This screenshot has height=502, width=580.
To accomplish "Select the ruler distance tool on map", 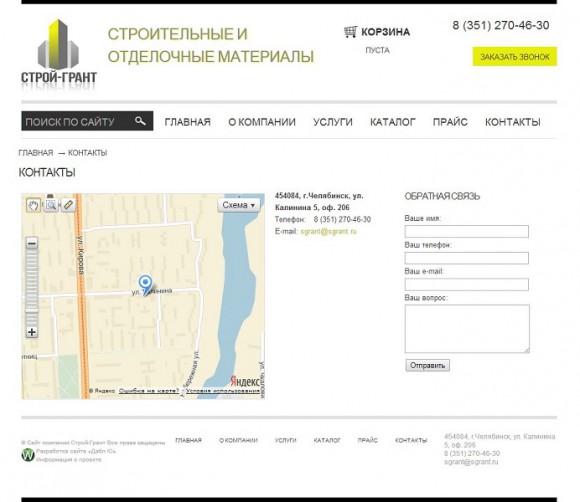I will coord(68,205).
